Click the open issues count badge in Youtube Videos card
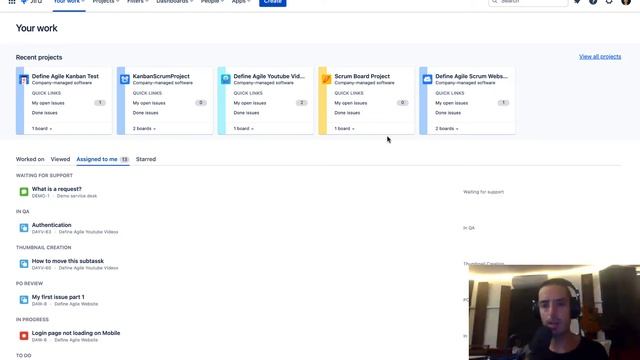The height and width of the screenshot is (360, 640). [x=301, y=103]
